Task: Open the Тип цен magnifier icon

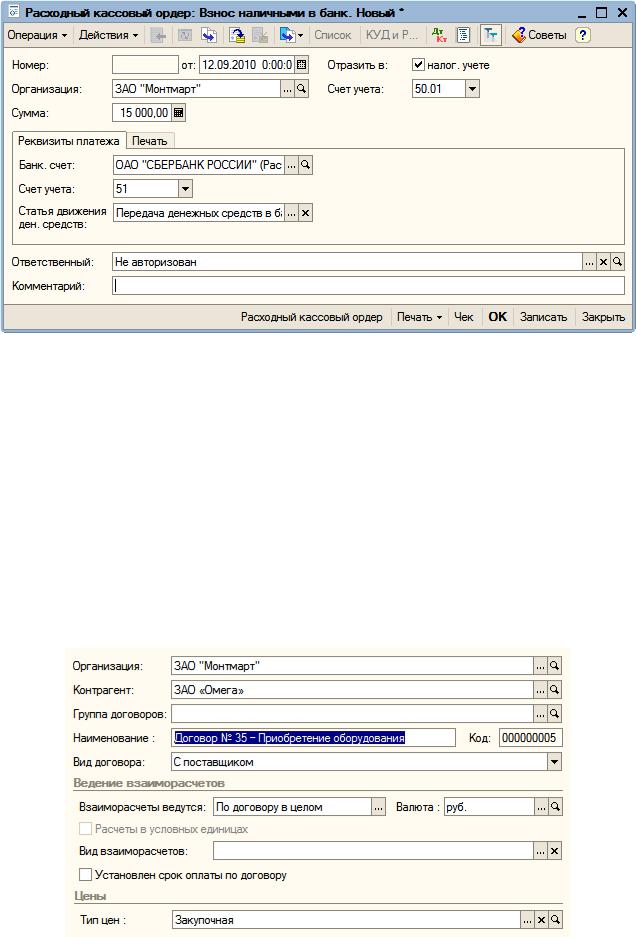Action: (x=555, y=920)
